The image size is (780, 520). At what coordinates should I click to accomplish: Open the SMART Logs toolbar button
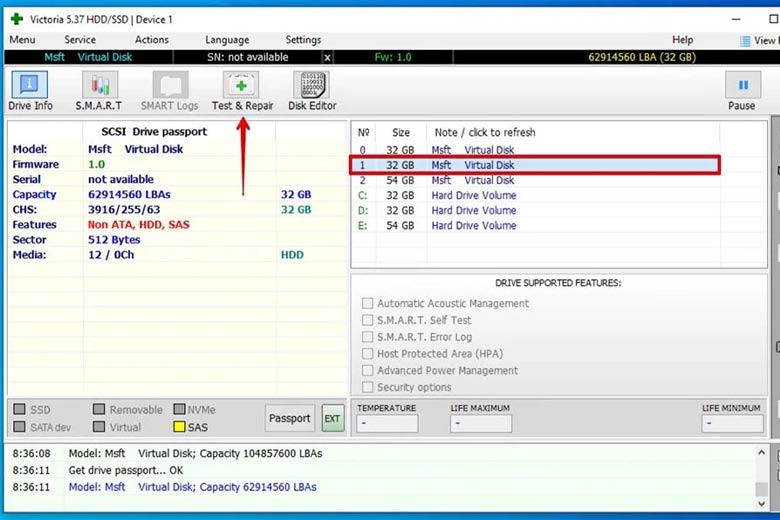[170, 91]
